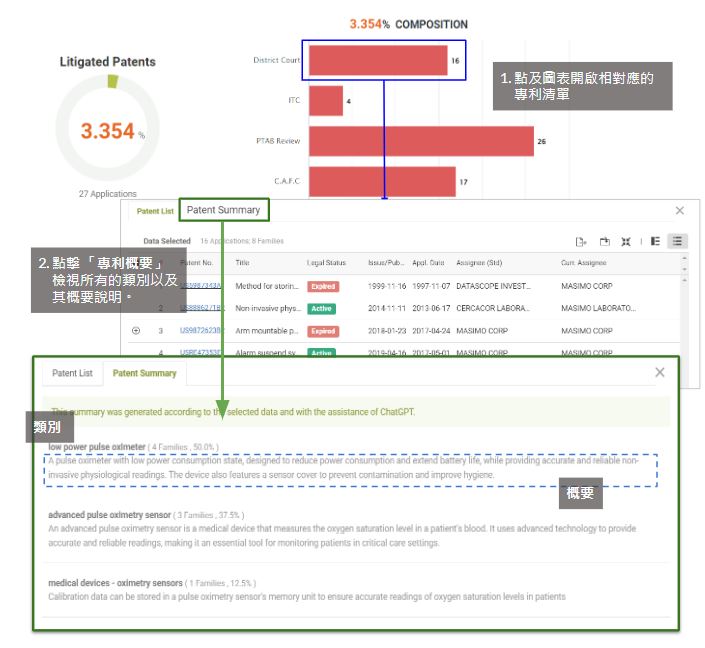Select Patent Summary tab in lower panel
The width and height of the screenshot is (705, 648).
[x=144, y=373]
